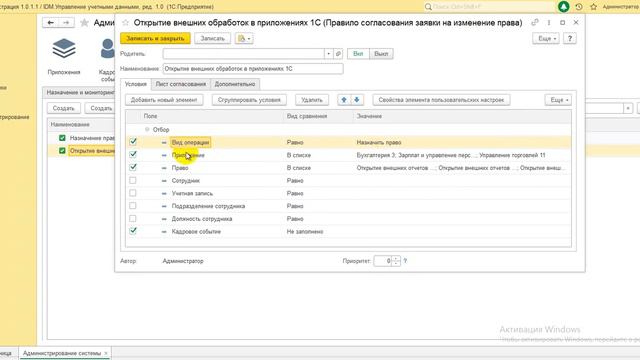Screen dimensions: 640x360
Task: Sort by Значение column header
Action: tap(462, 116)
